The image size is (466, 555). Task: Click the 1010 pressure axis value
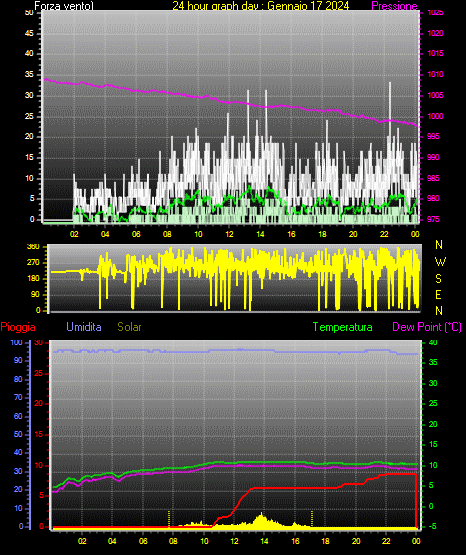pos(436,74)
